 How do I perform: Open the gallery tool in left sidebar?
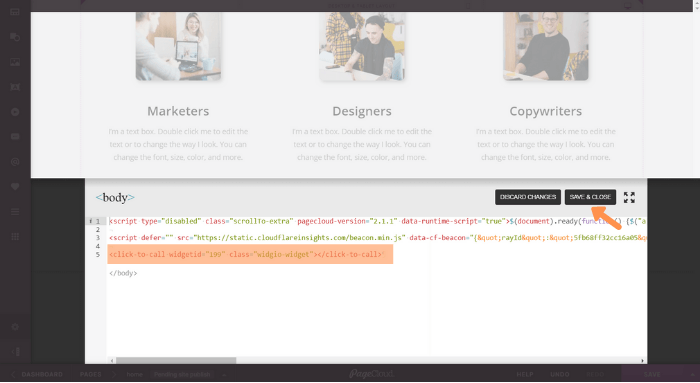click(x=15, y=87)
